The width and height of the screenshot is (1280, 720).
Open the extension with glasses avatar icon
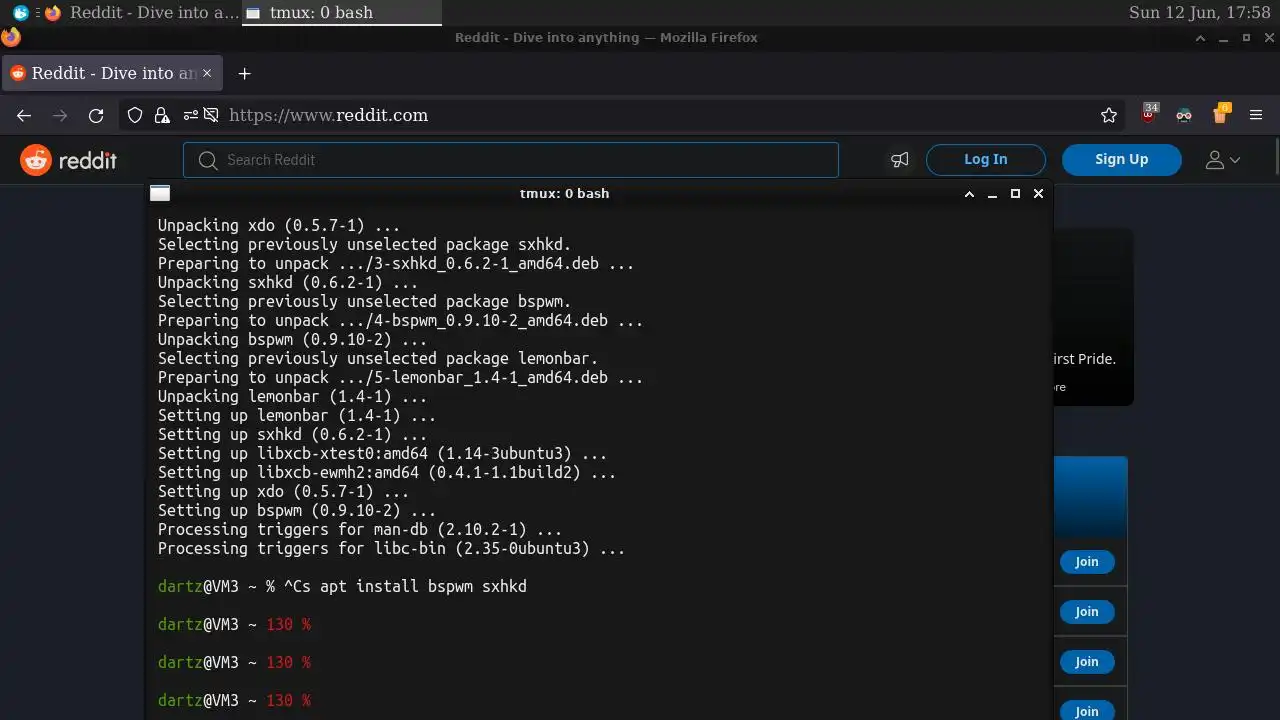point(1184,115)
